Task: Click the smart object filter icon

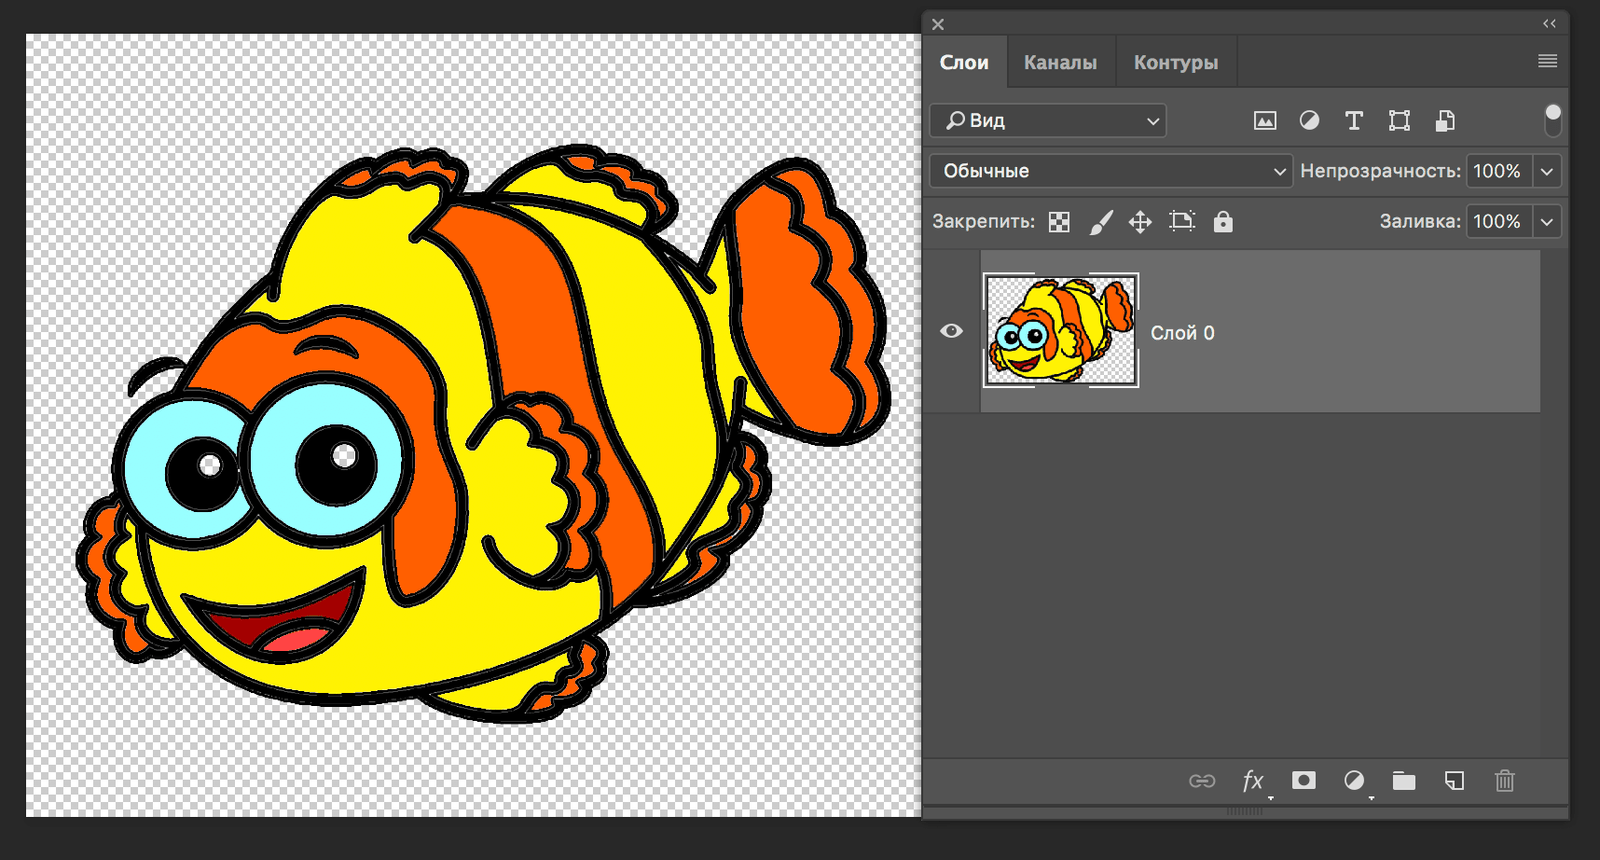Action: click(1445, 121)
